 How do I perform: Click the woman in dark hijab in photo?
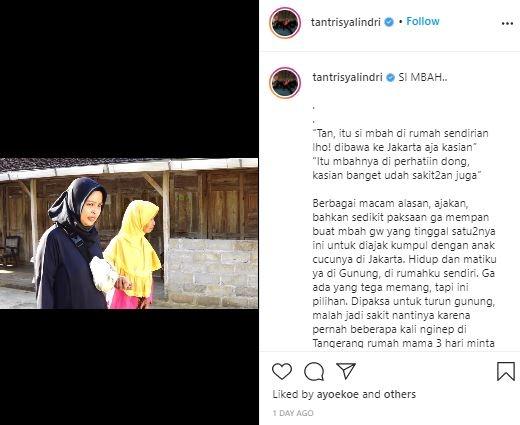click(x=72, y=243)
